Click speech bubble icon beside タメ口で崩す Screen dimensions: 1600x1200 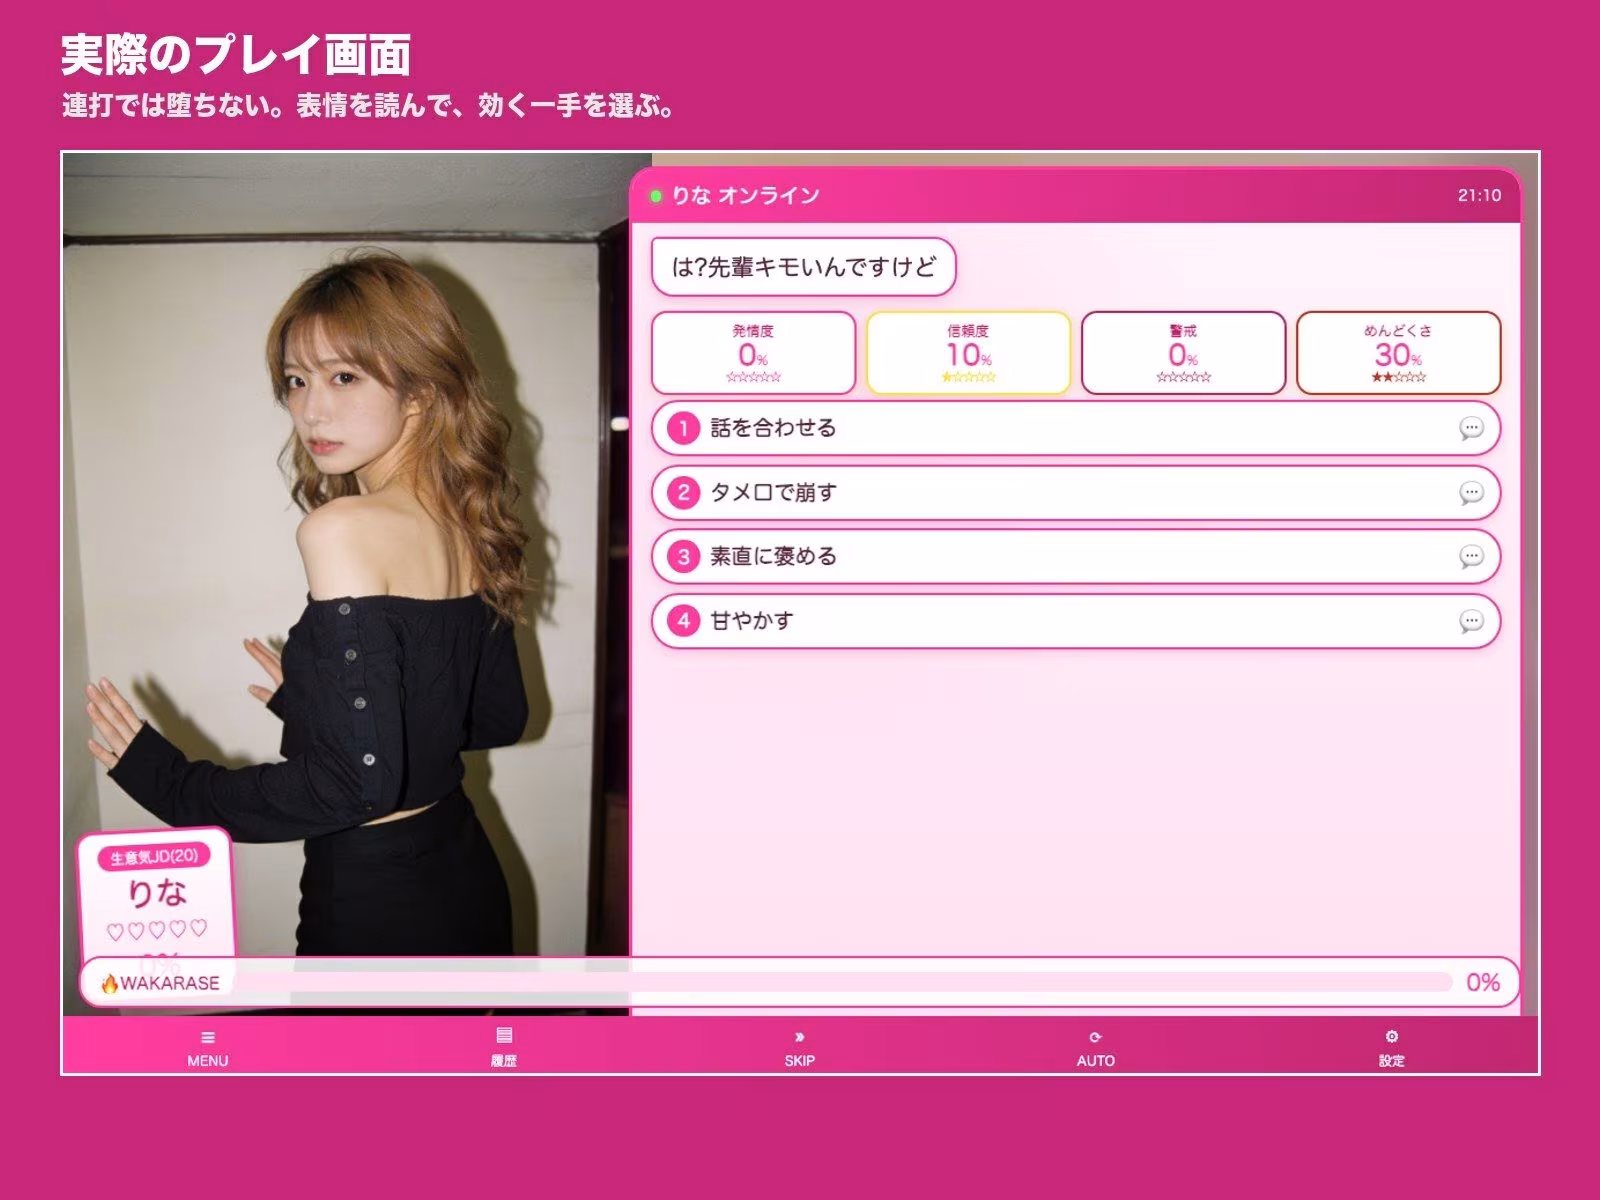[x=1471, y=493]
